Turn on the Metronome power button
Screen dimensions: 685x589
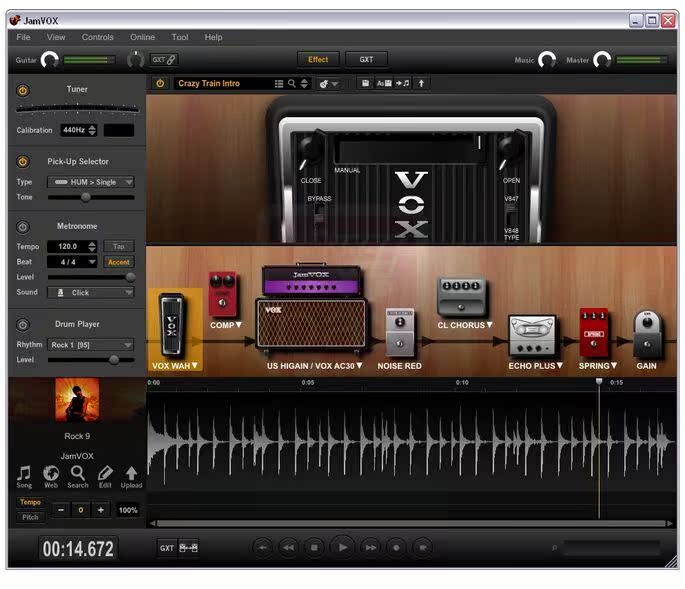pos(23,227)
